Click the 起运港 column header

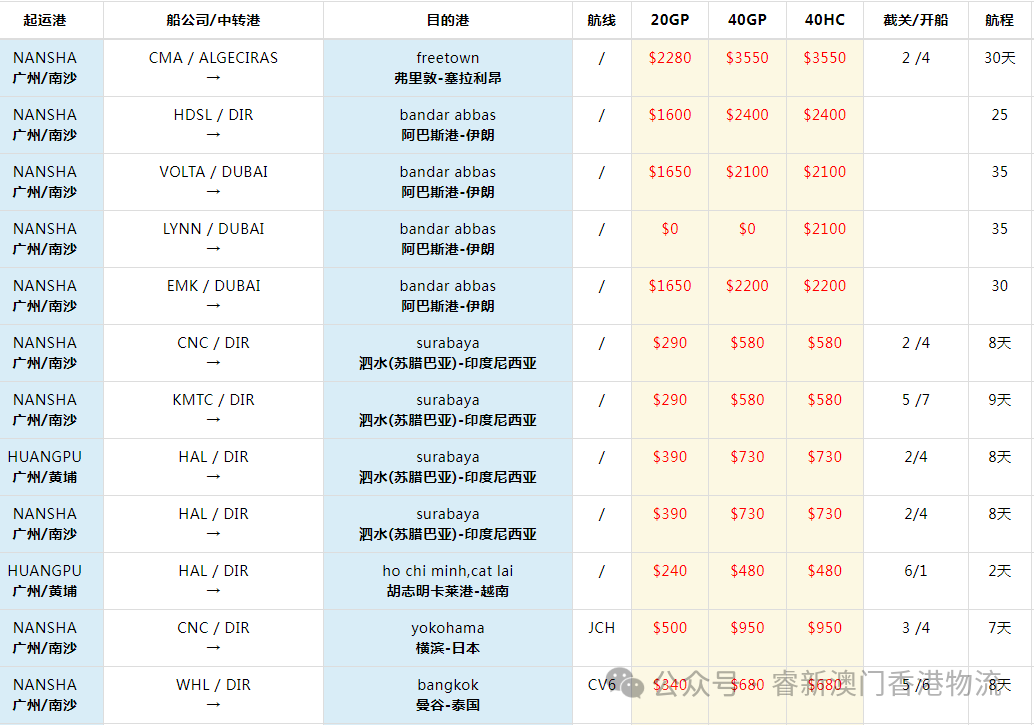[x=45, y=20]
